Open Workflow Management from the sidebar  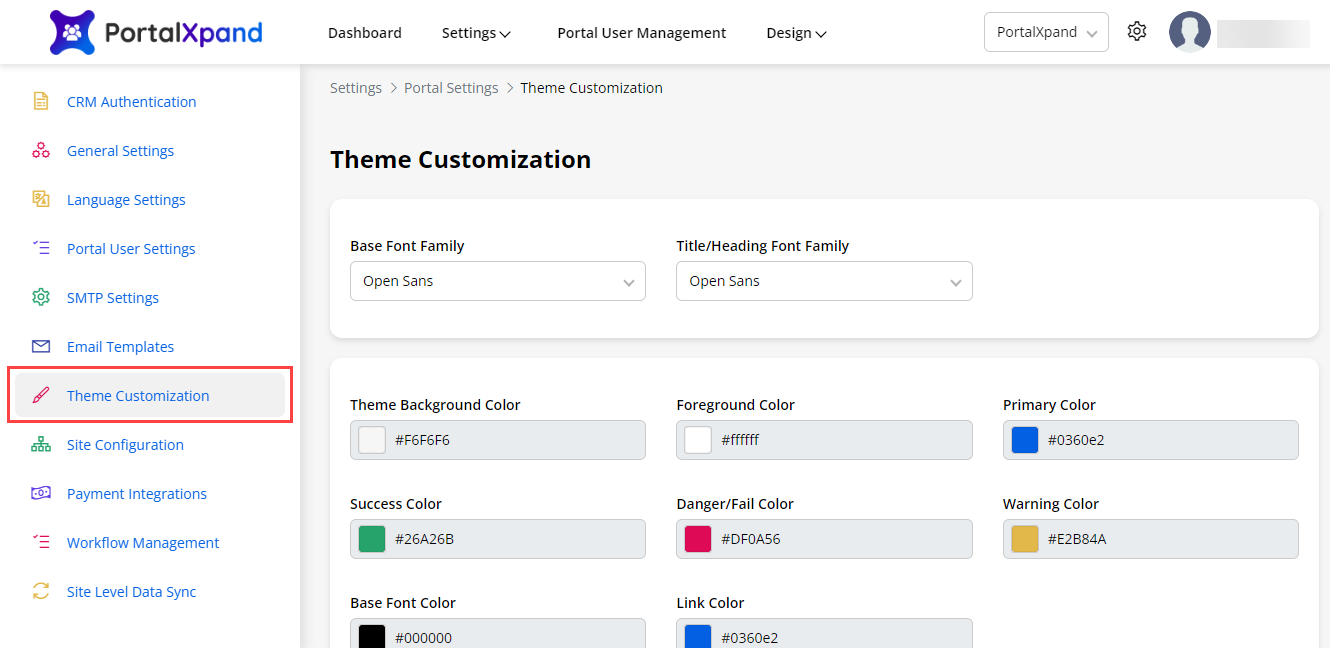[143, 543]
